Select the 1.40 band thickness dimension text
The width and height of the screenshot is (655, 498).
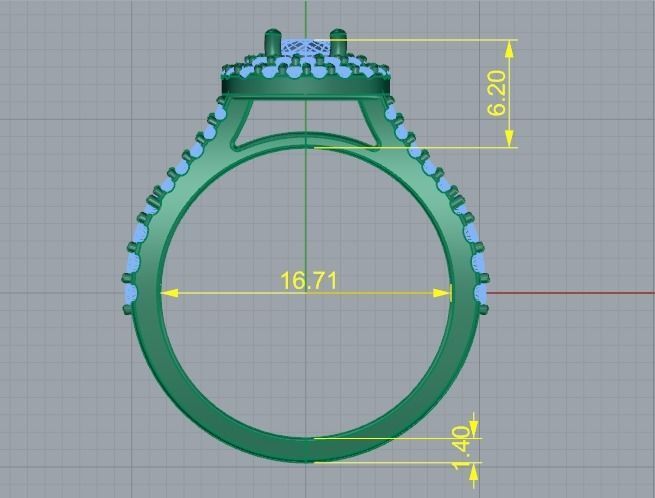coord(462,447)
